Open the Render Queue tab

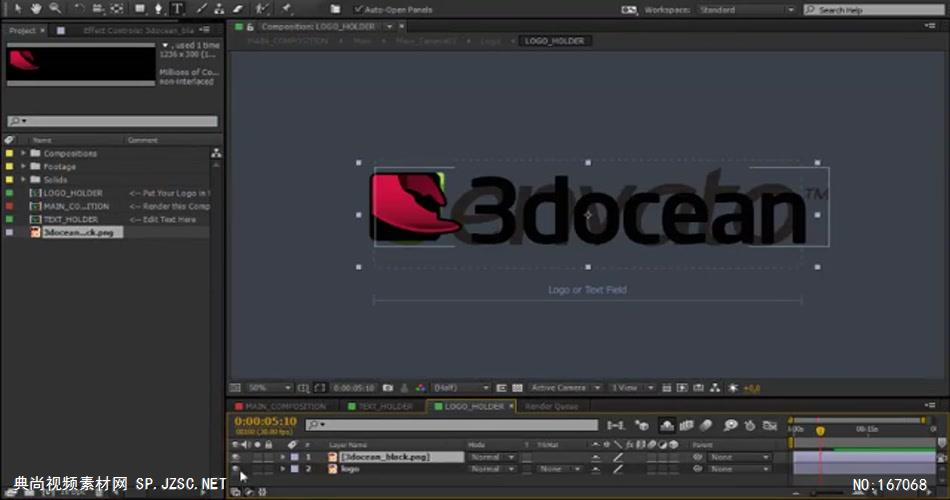(551, 406)
